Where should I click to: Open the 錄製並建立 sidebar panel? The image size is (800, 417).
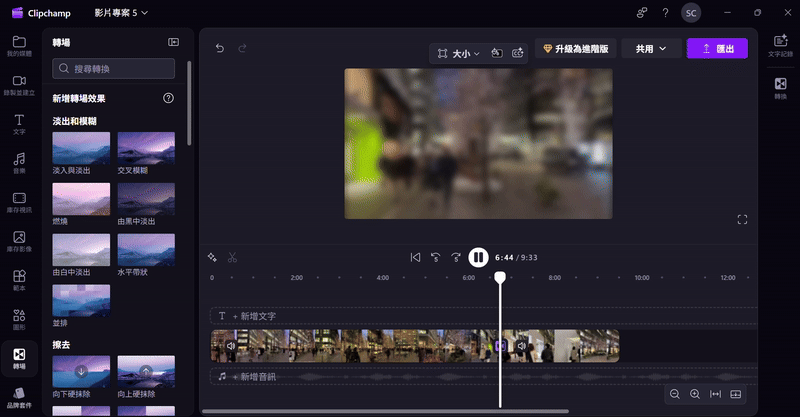[19, 85]
